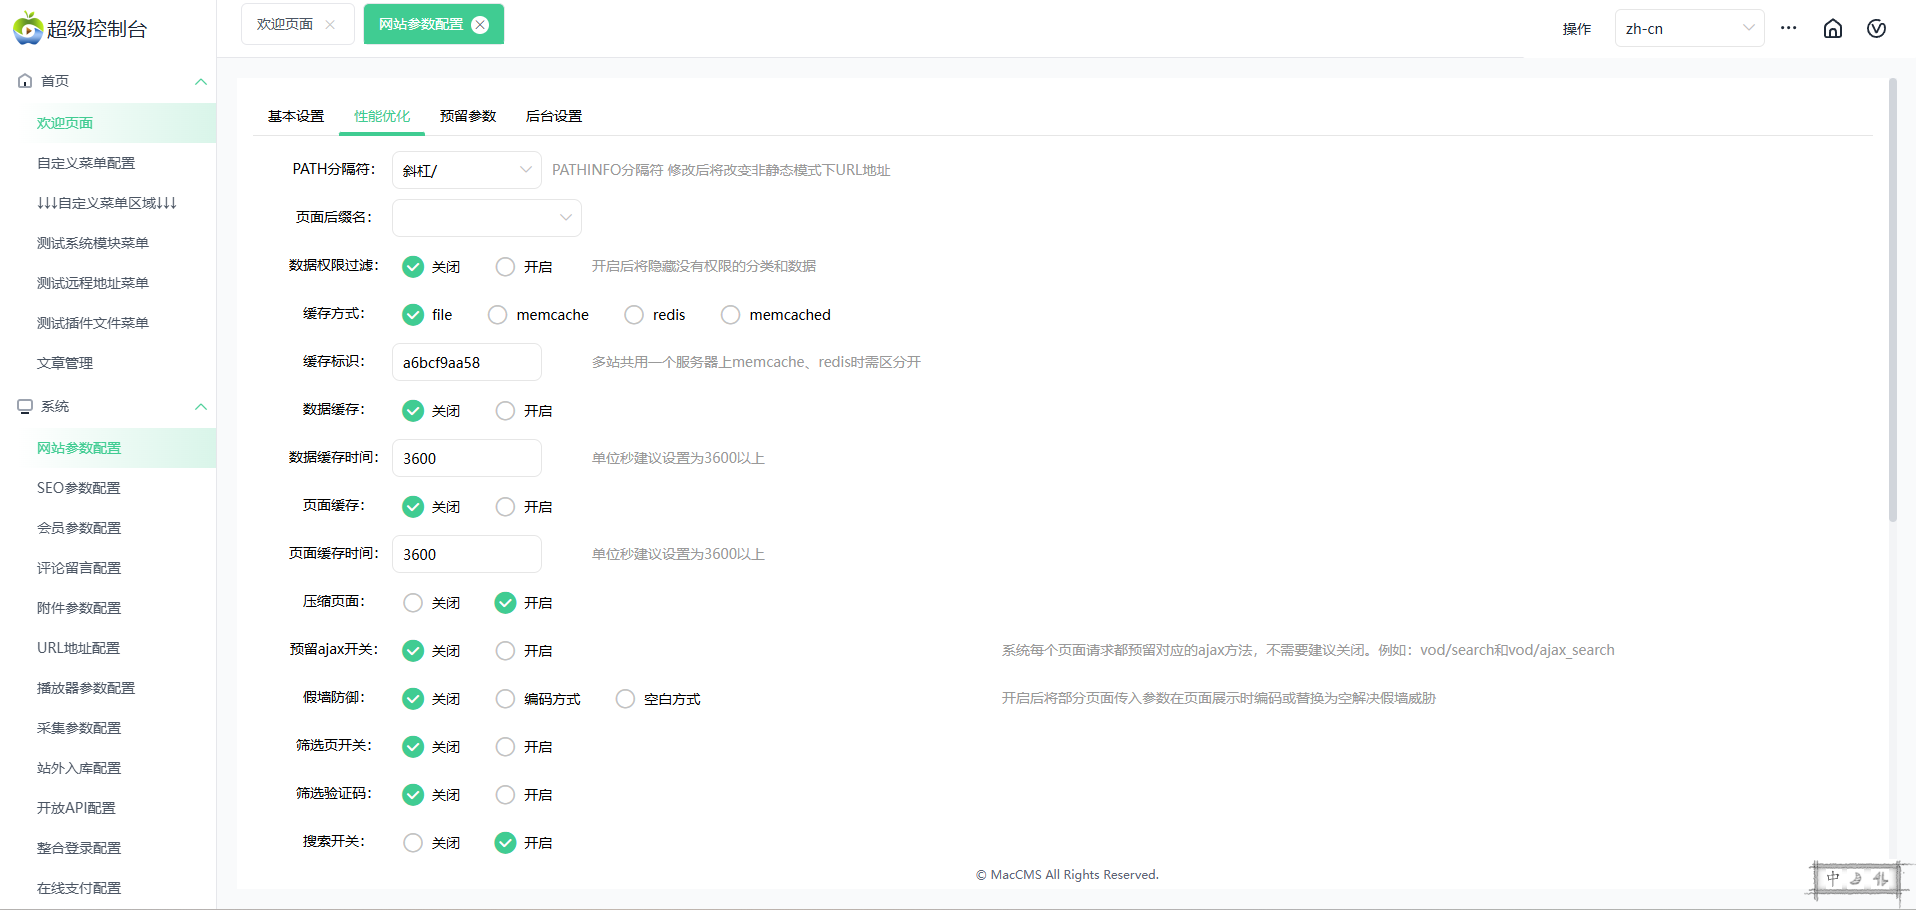Click the 缓存标识 input field
Viewport: 1916px width, 910px height.
coord(466,362)
